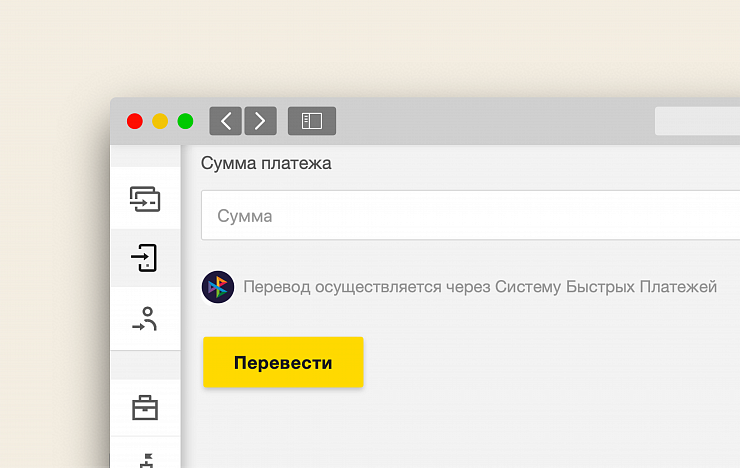Minimize window with yellow button

(160, 121)
